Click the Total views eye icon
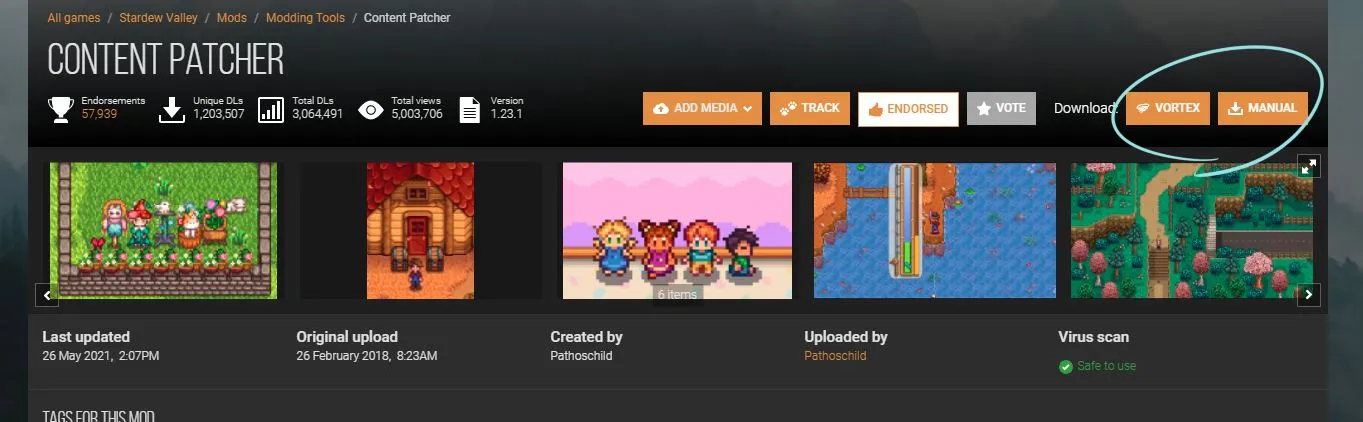Image resolution: width=1363 pixels, height=422 pixels. click(x=371, y=109)
